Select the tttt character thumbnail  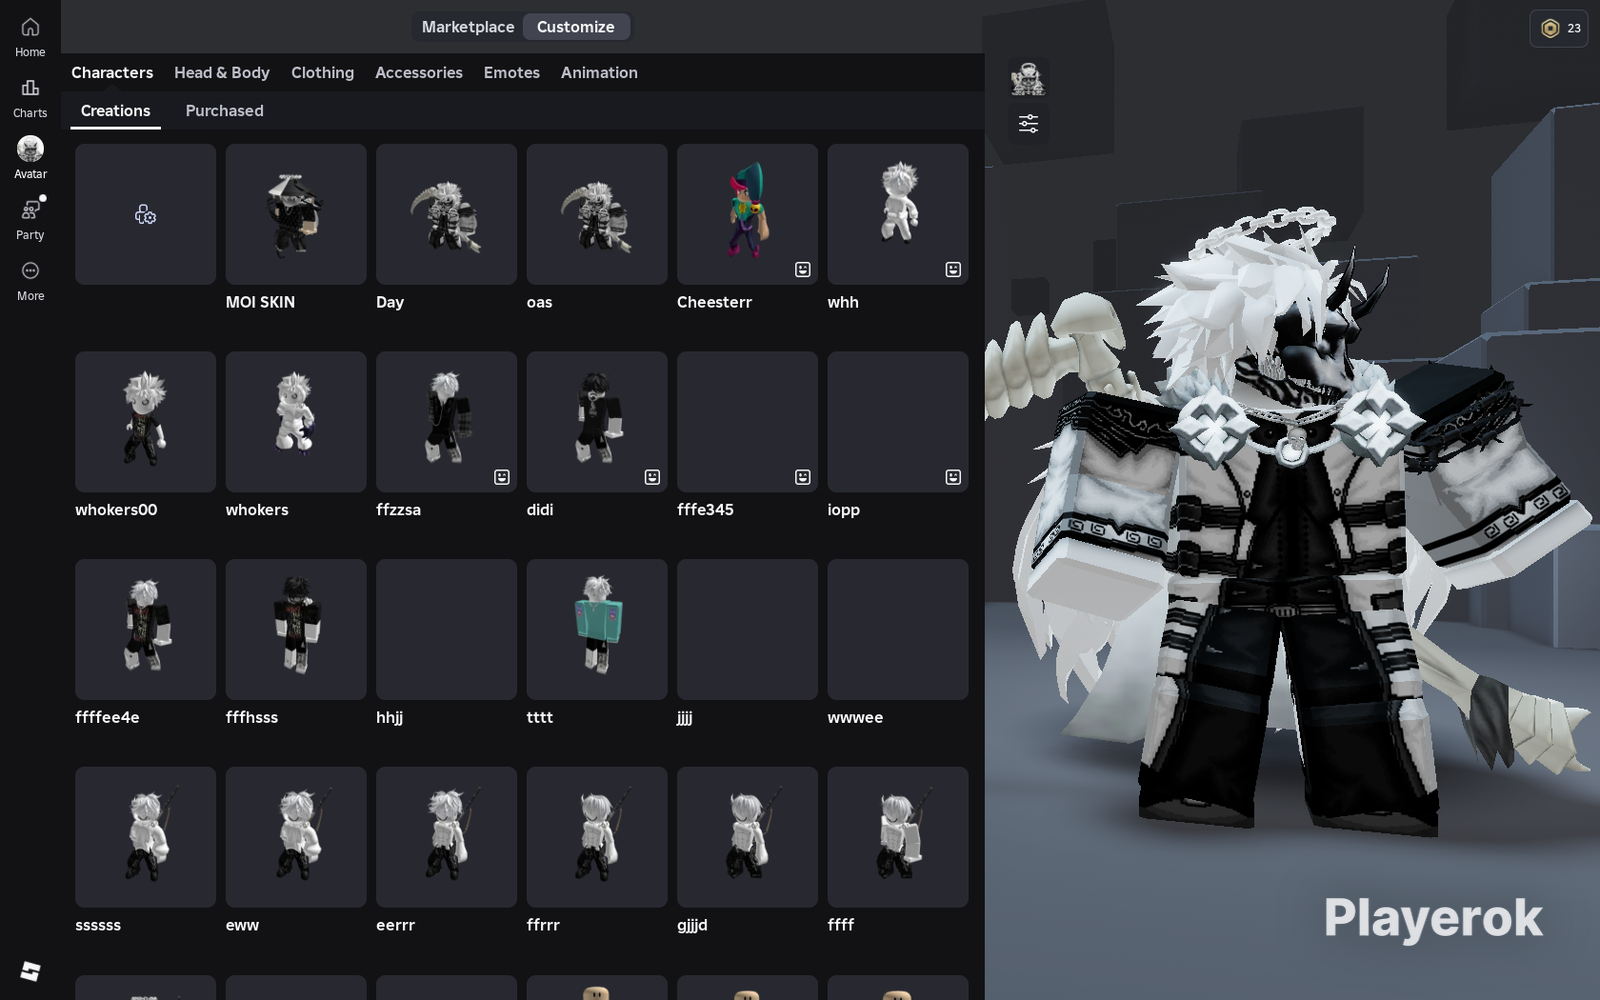pyautogui.click(x=597, y=630)
